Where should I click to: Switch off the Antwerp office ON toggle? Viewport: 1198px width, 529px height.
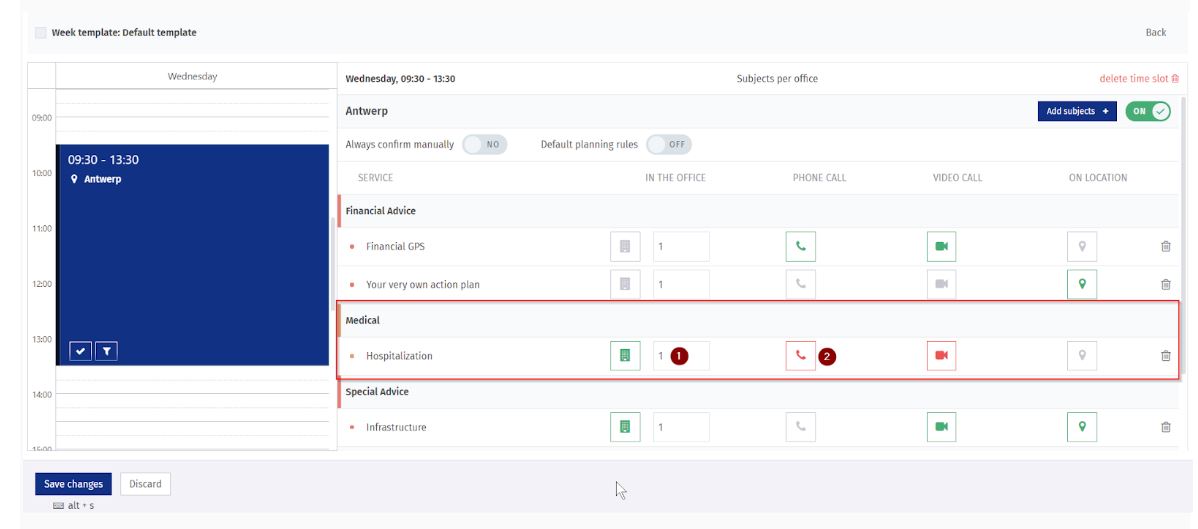pyautogui.click(x=1148, y=111)
